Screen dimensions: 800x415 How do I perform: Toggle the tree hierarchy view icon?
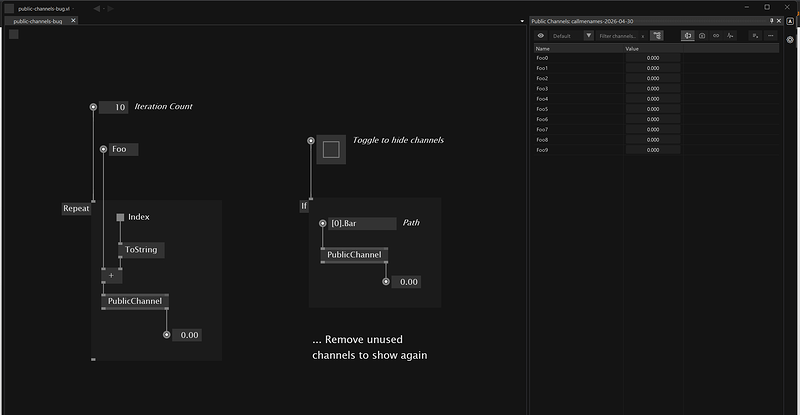click(657, 36)
